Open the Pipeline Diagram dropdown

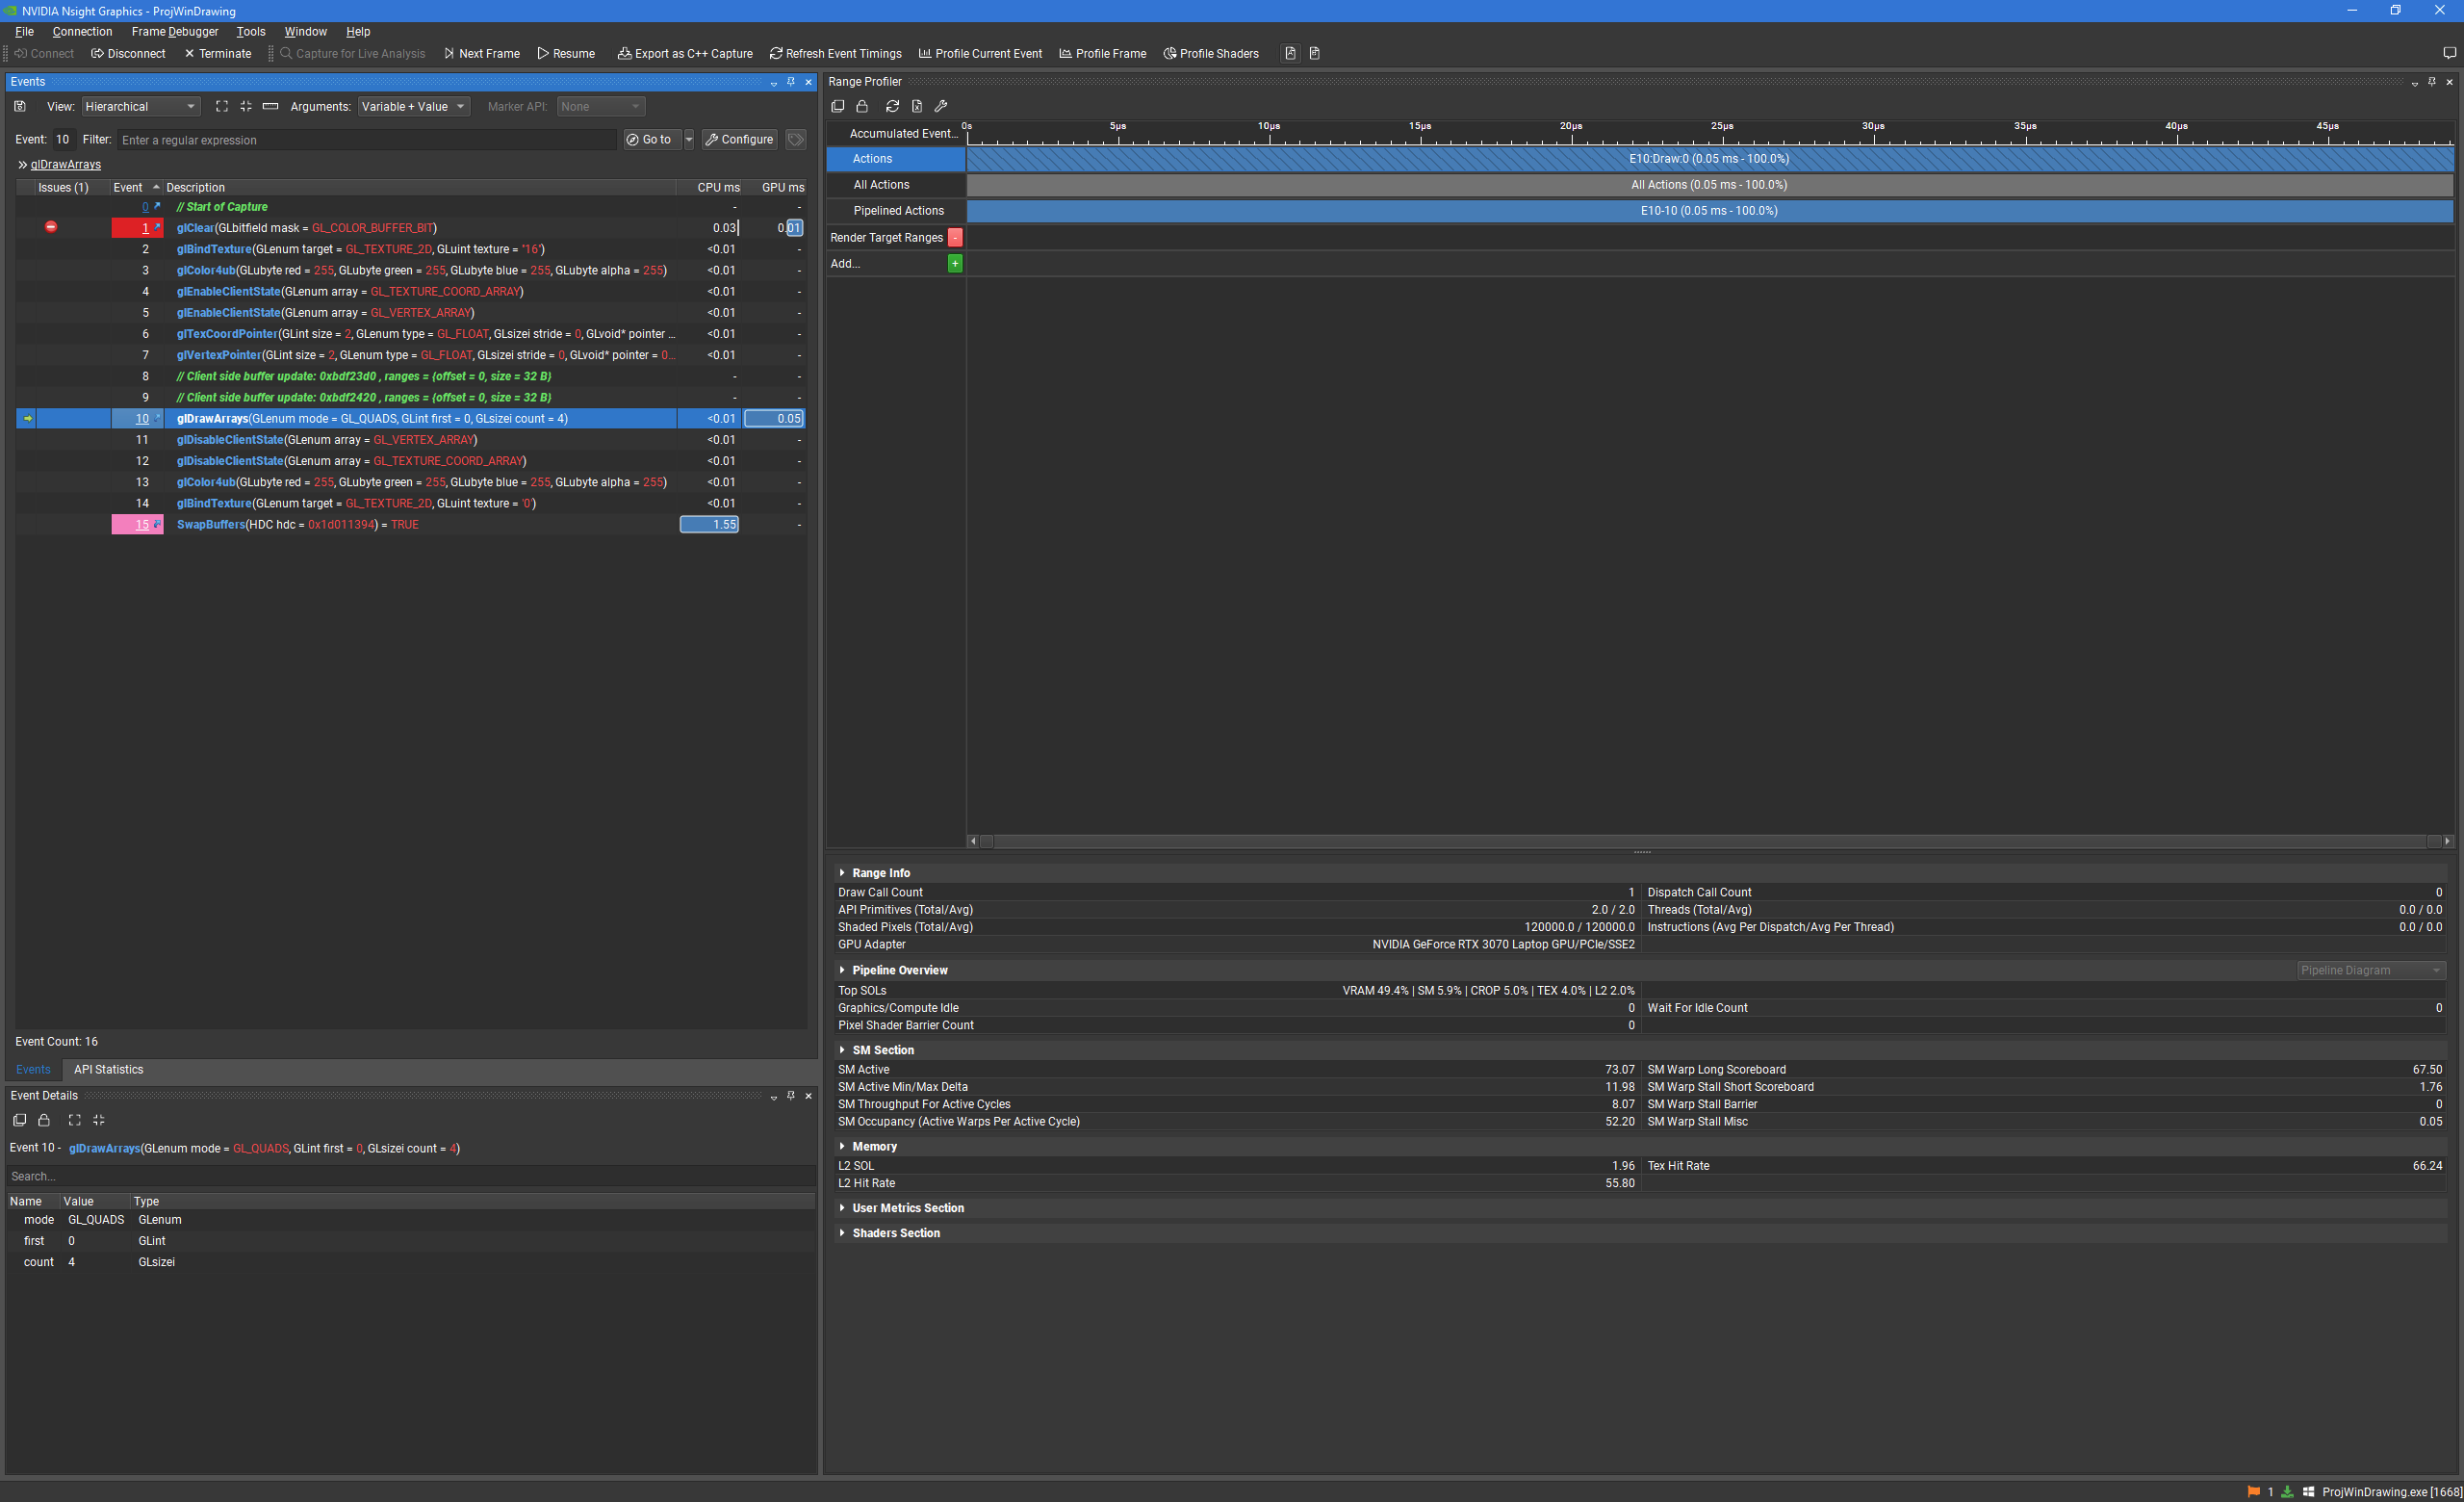[x=2371, y=970]
